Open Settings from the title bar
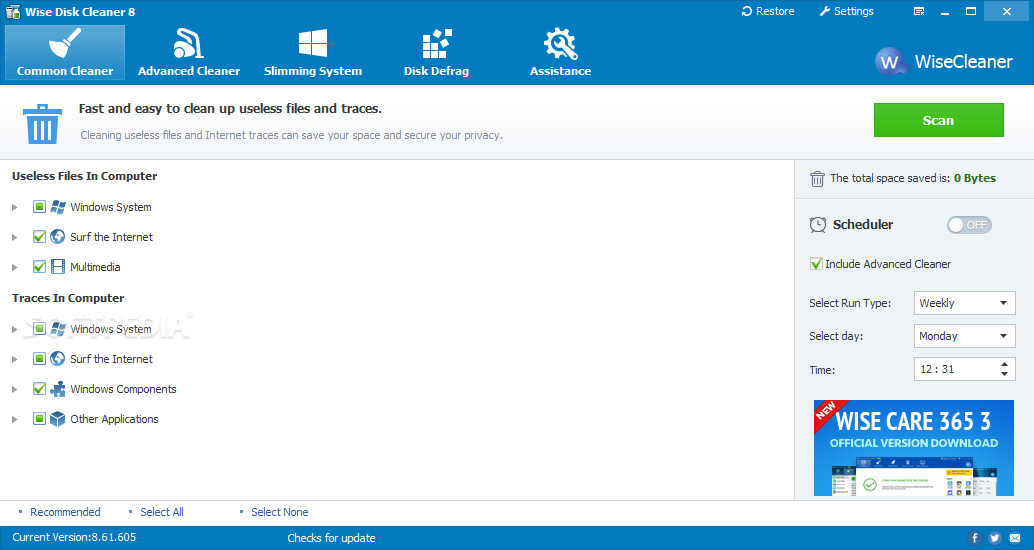This screenshot has height=550, width=1034. pyautogui.click(x=846, y=11)
